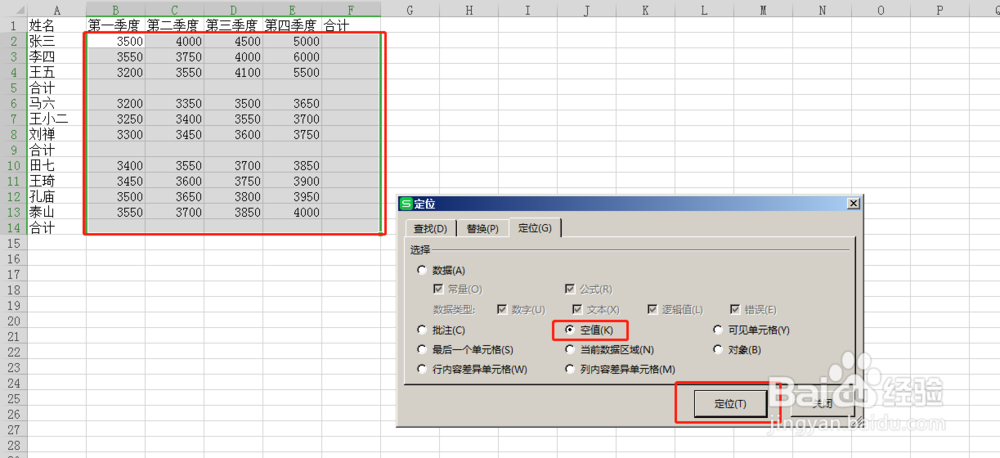
Task: Select column A header
Action: (57, 9)
